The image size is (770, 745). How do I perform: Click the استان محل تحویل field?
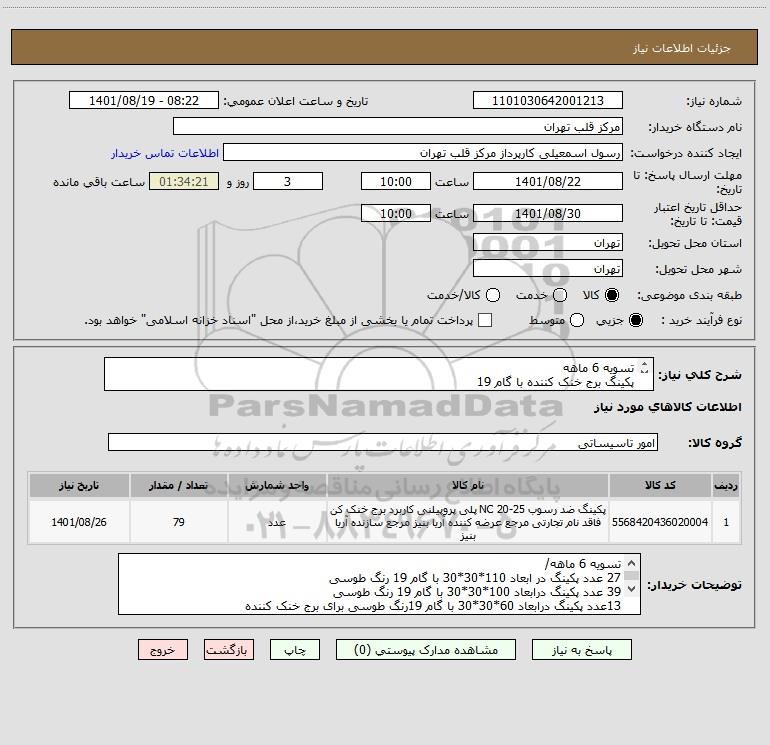[x=548, y=242]
